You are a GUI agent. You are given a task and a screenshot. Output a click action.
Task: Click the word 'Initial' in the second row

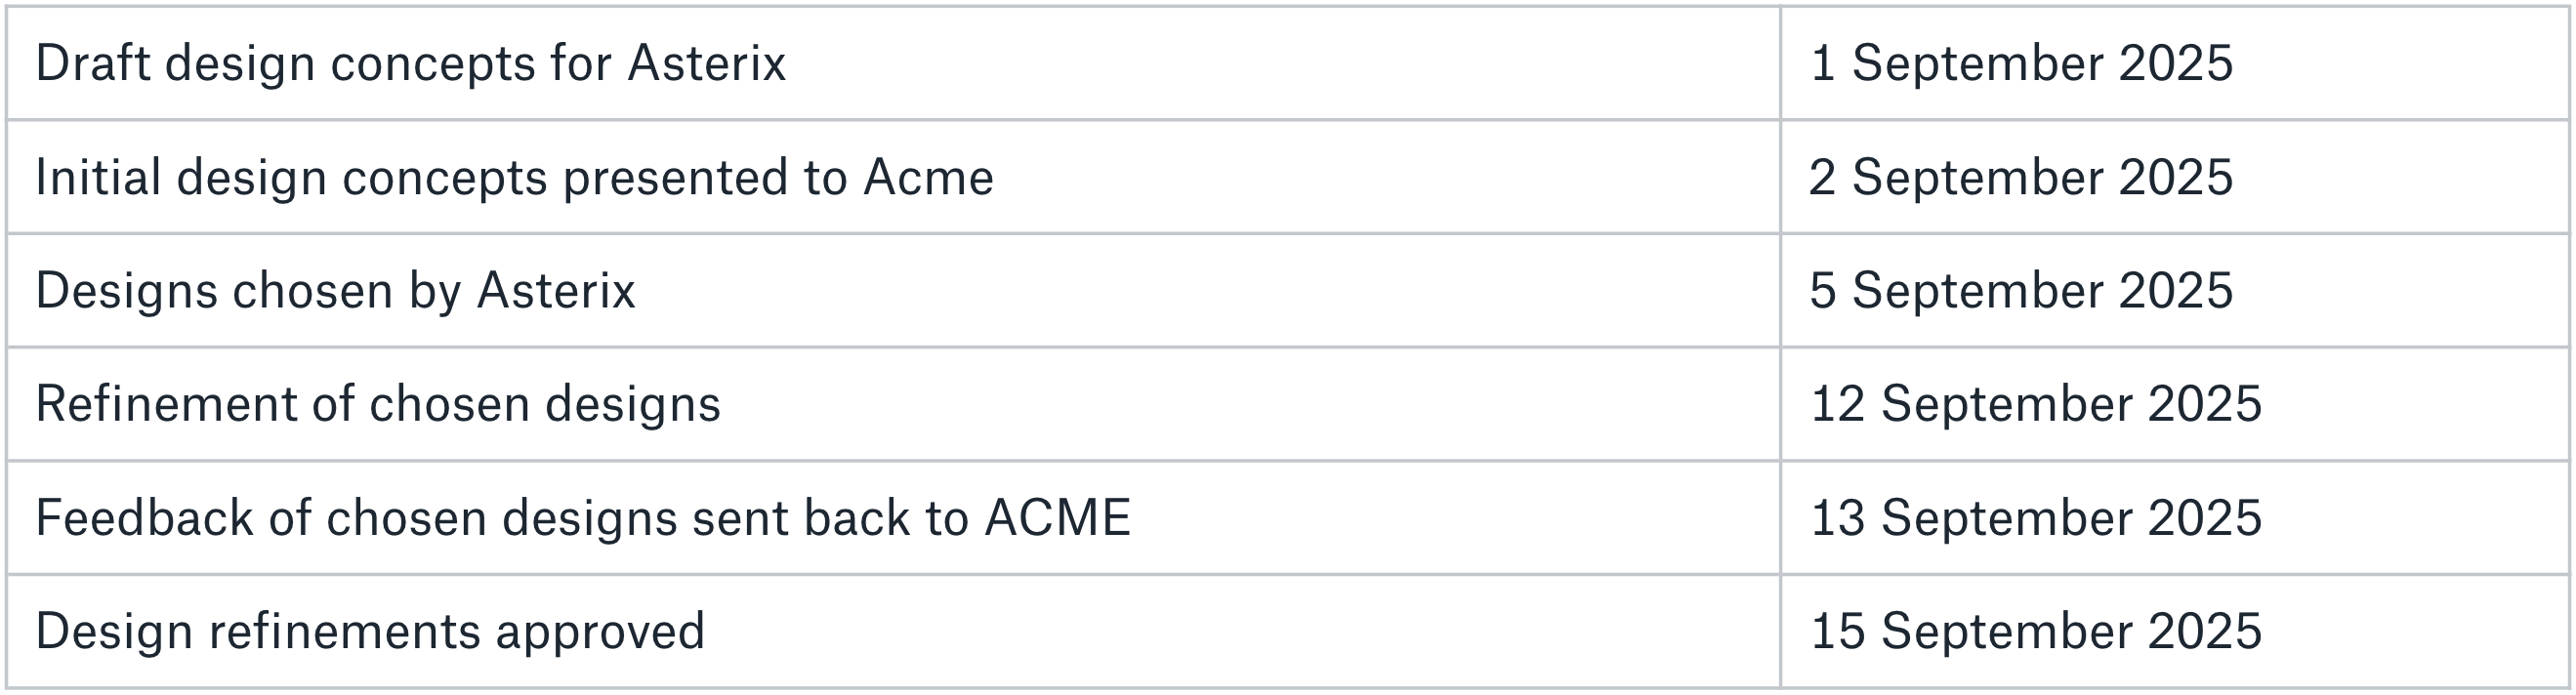pos(98,177)
